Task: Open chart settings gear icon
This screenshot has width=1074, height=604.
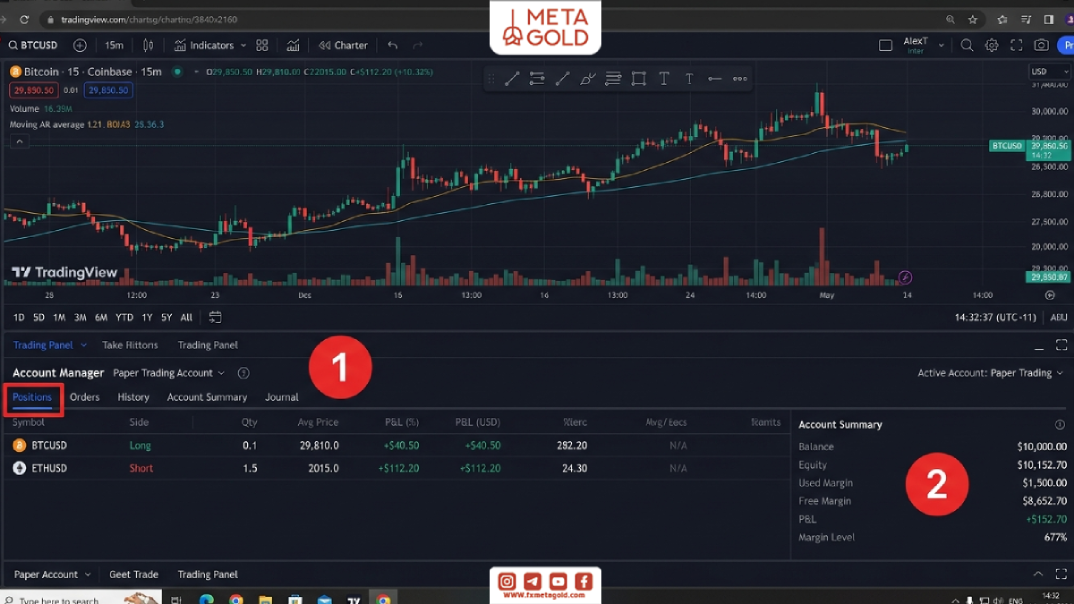Action: point(991,45)
